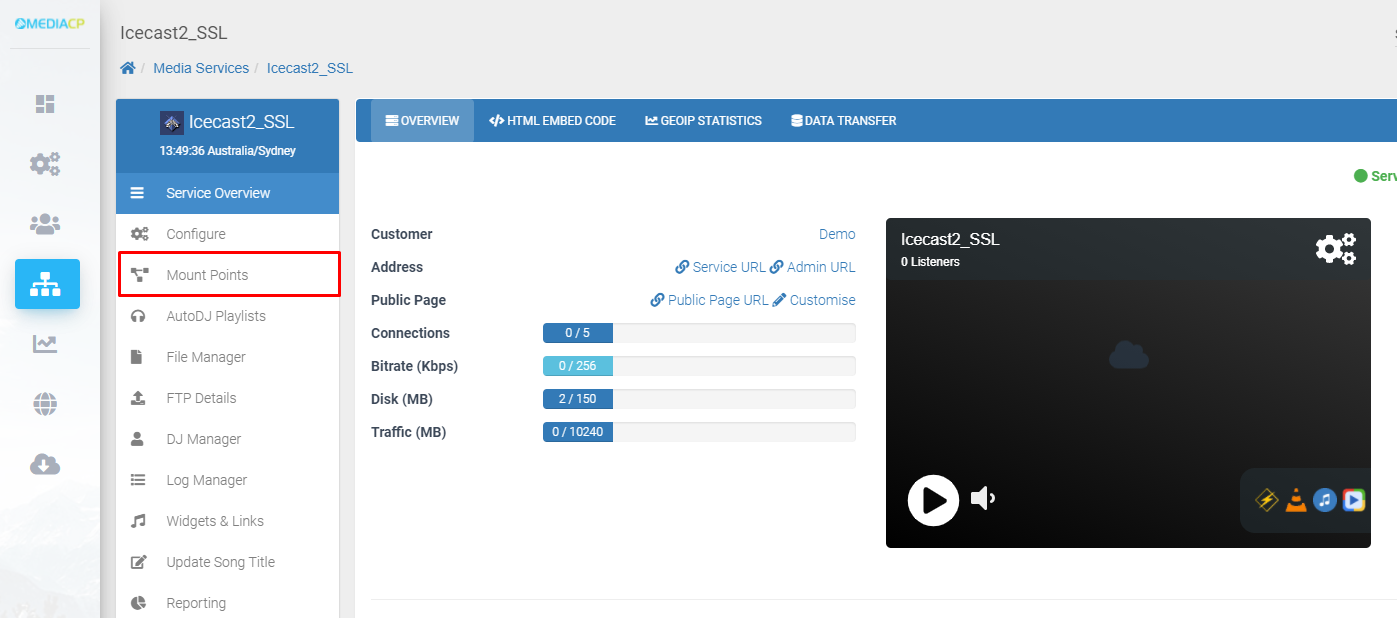Click the Customise public page link

814,300
